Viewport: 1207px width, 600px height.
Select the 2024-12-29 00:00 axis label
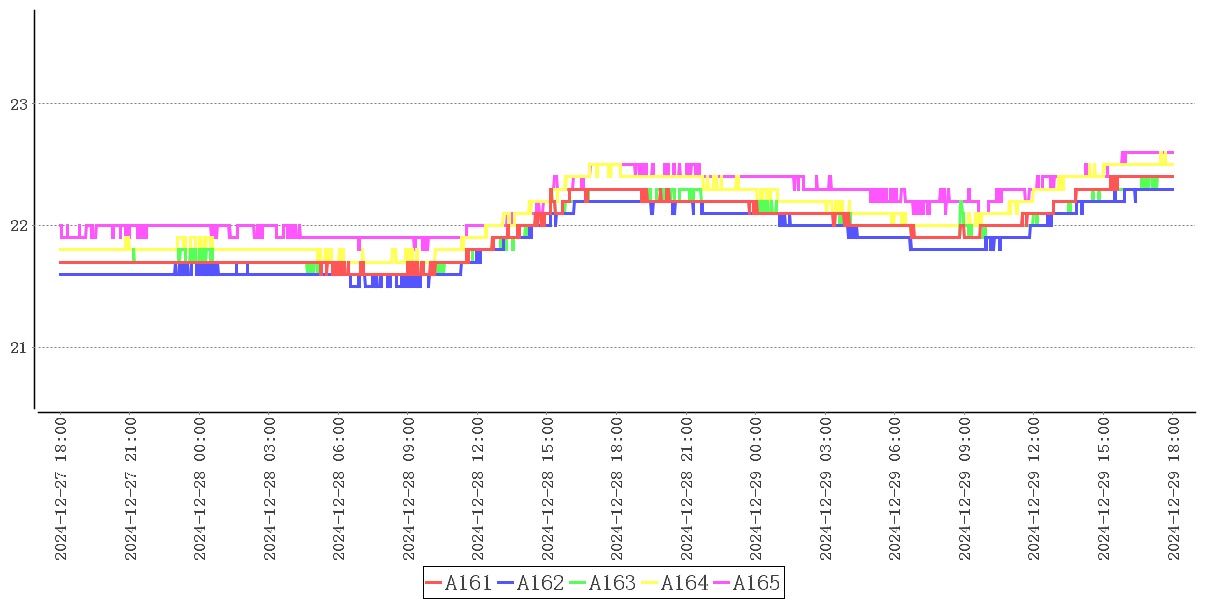(757, 489)
